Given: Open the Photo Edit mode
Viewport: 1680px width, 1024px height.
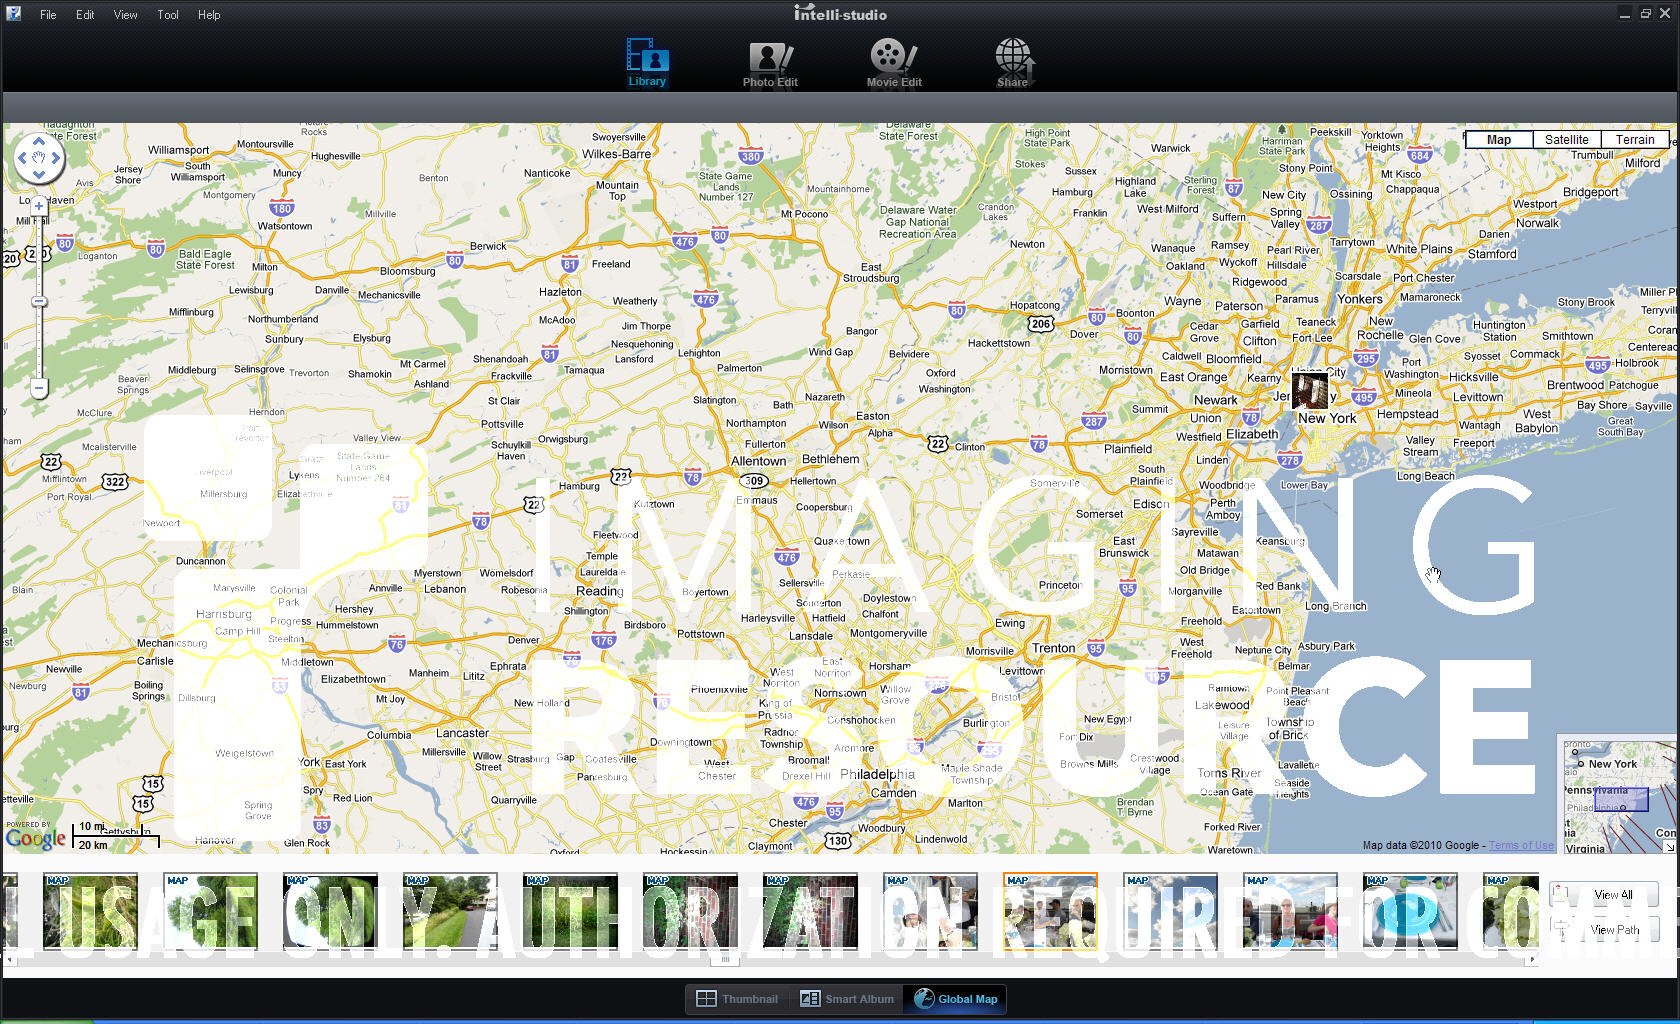Looking at the screenshot, I should point(770,64).
